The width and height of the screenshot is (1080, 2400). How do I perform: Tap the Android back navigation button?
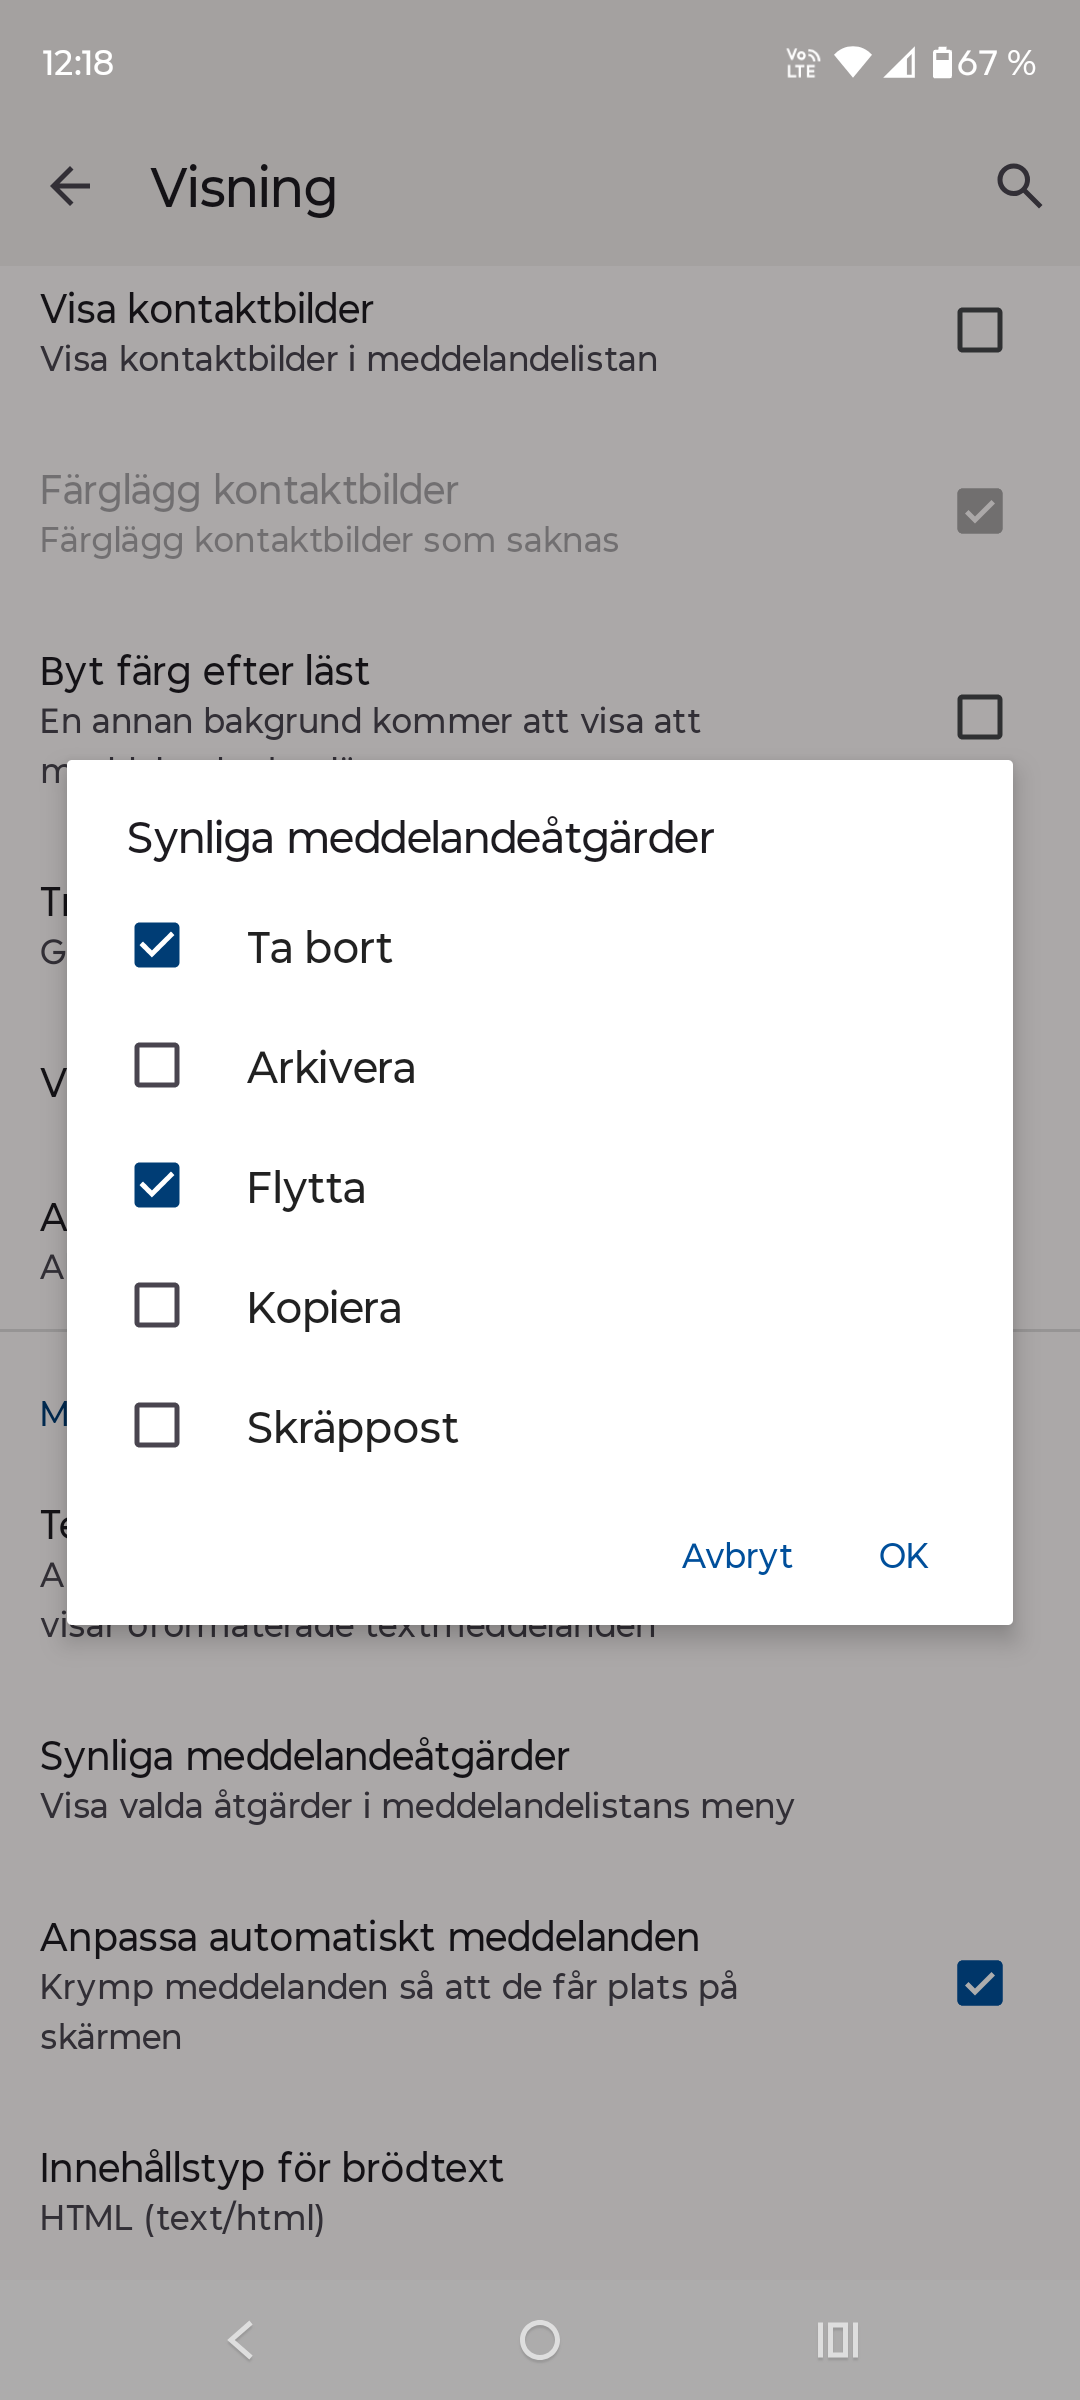(241, 2340)
